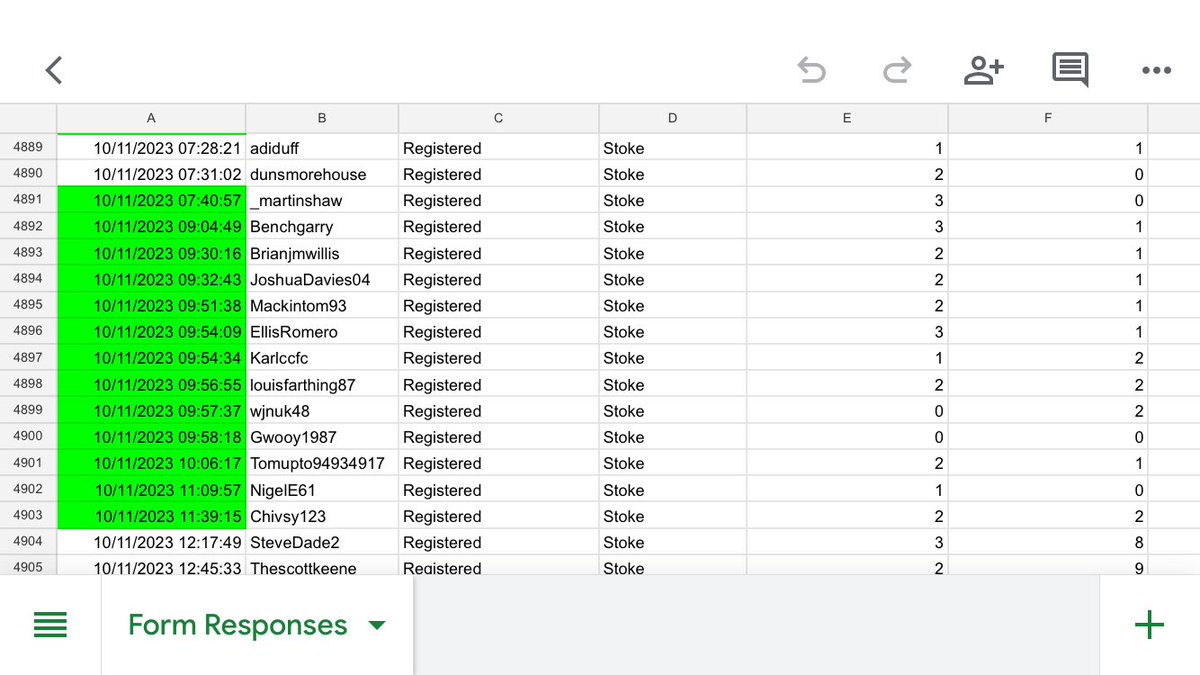
Task: Select row header 4896
Action: coord(28,331)
